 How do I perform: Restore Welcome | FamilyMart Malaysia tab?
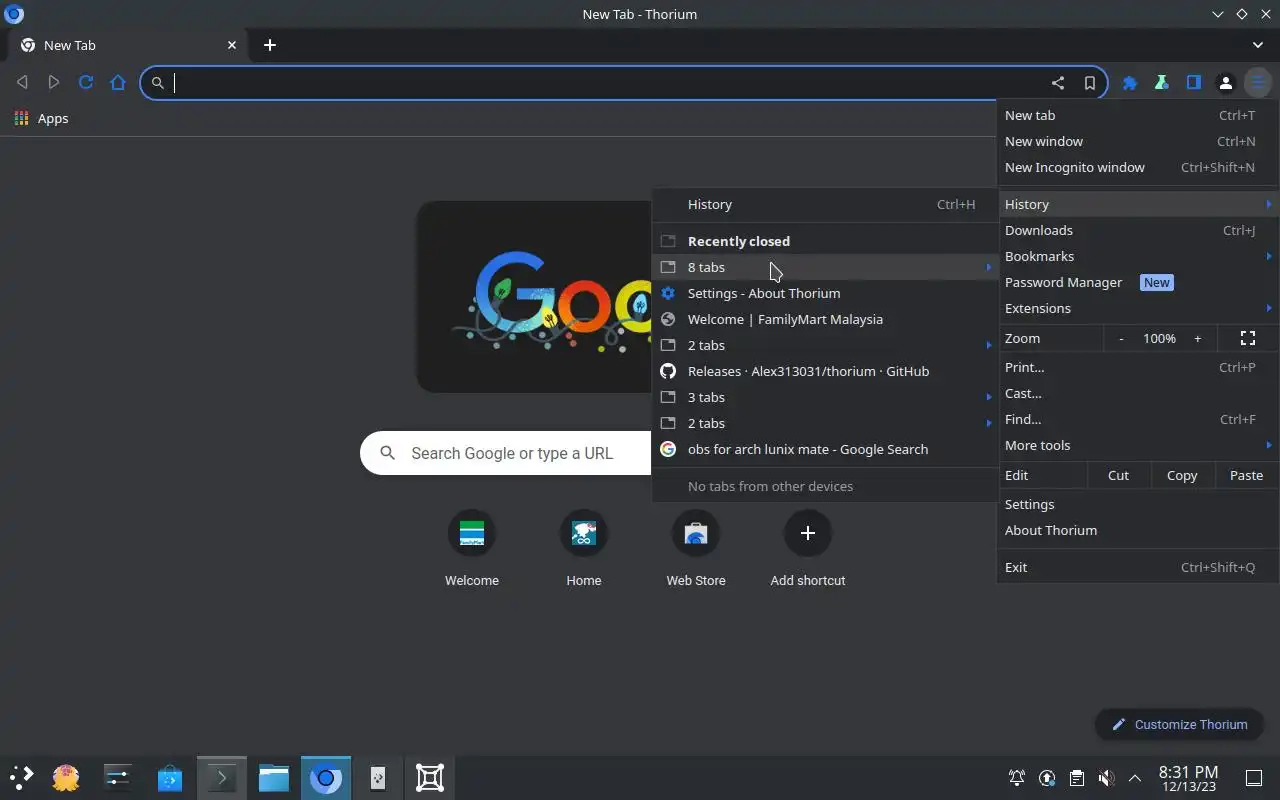[x=825, y=319]
